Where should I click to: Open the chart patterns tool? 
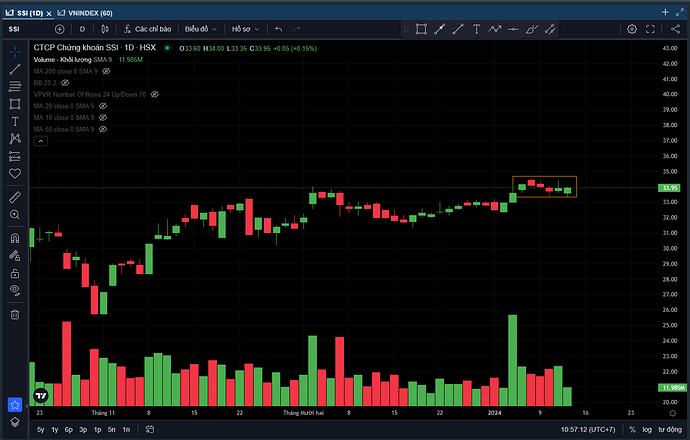point(15,139)
